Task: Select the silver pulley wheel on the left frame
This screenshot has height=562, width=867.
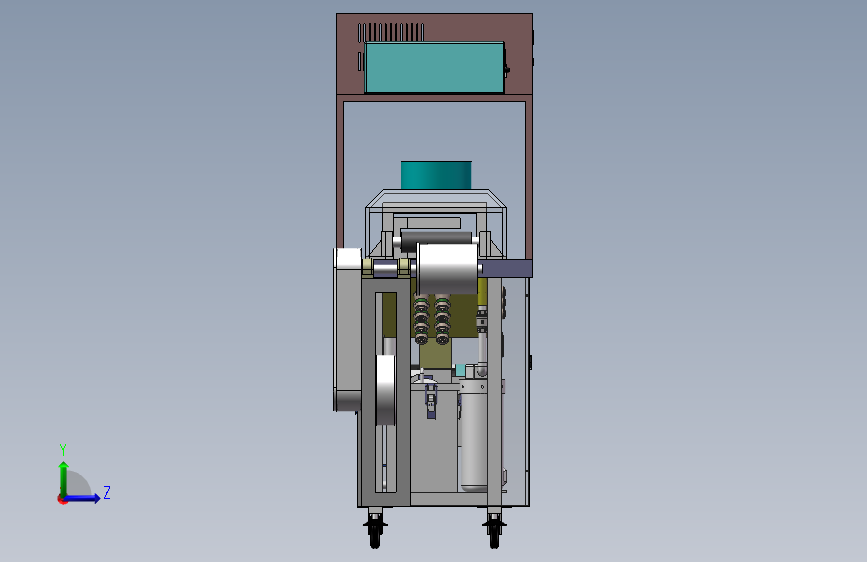Action: click(385, 391)
